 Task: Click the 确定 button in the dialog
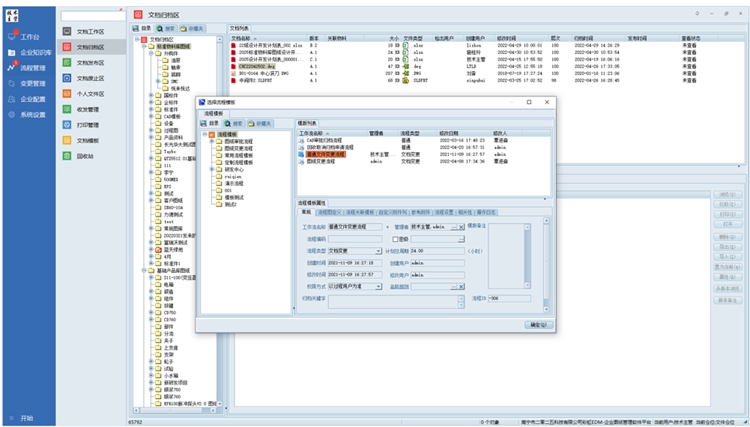pos(538,325)
